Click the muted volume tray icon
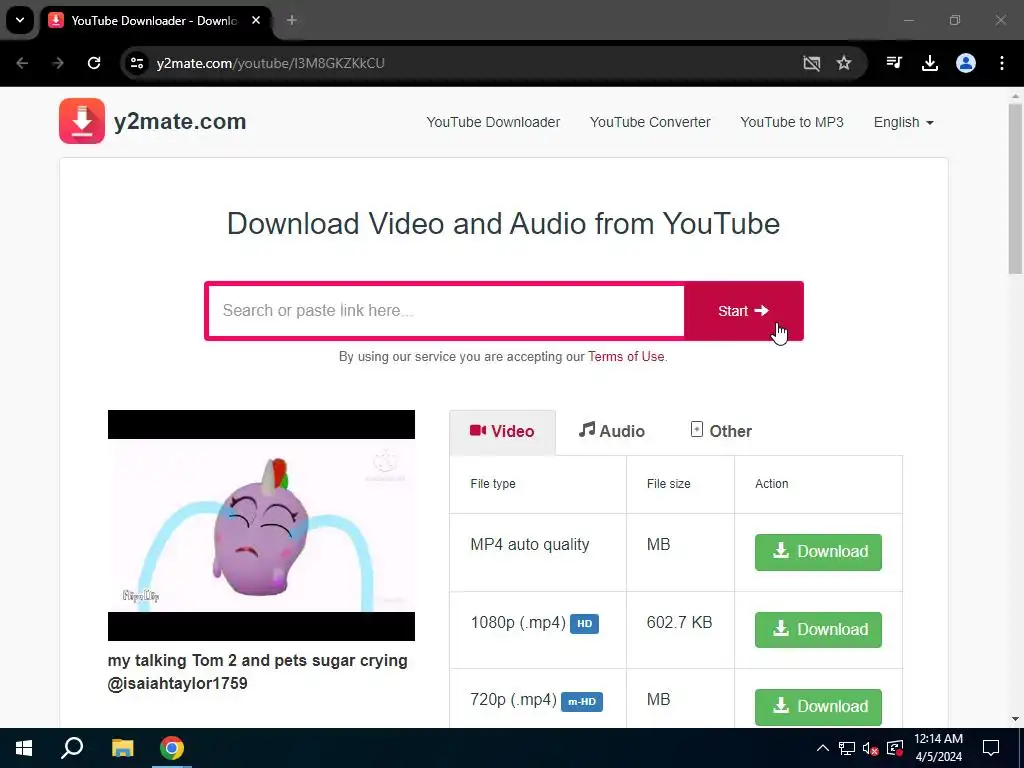 pos(870,748)
